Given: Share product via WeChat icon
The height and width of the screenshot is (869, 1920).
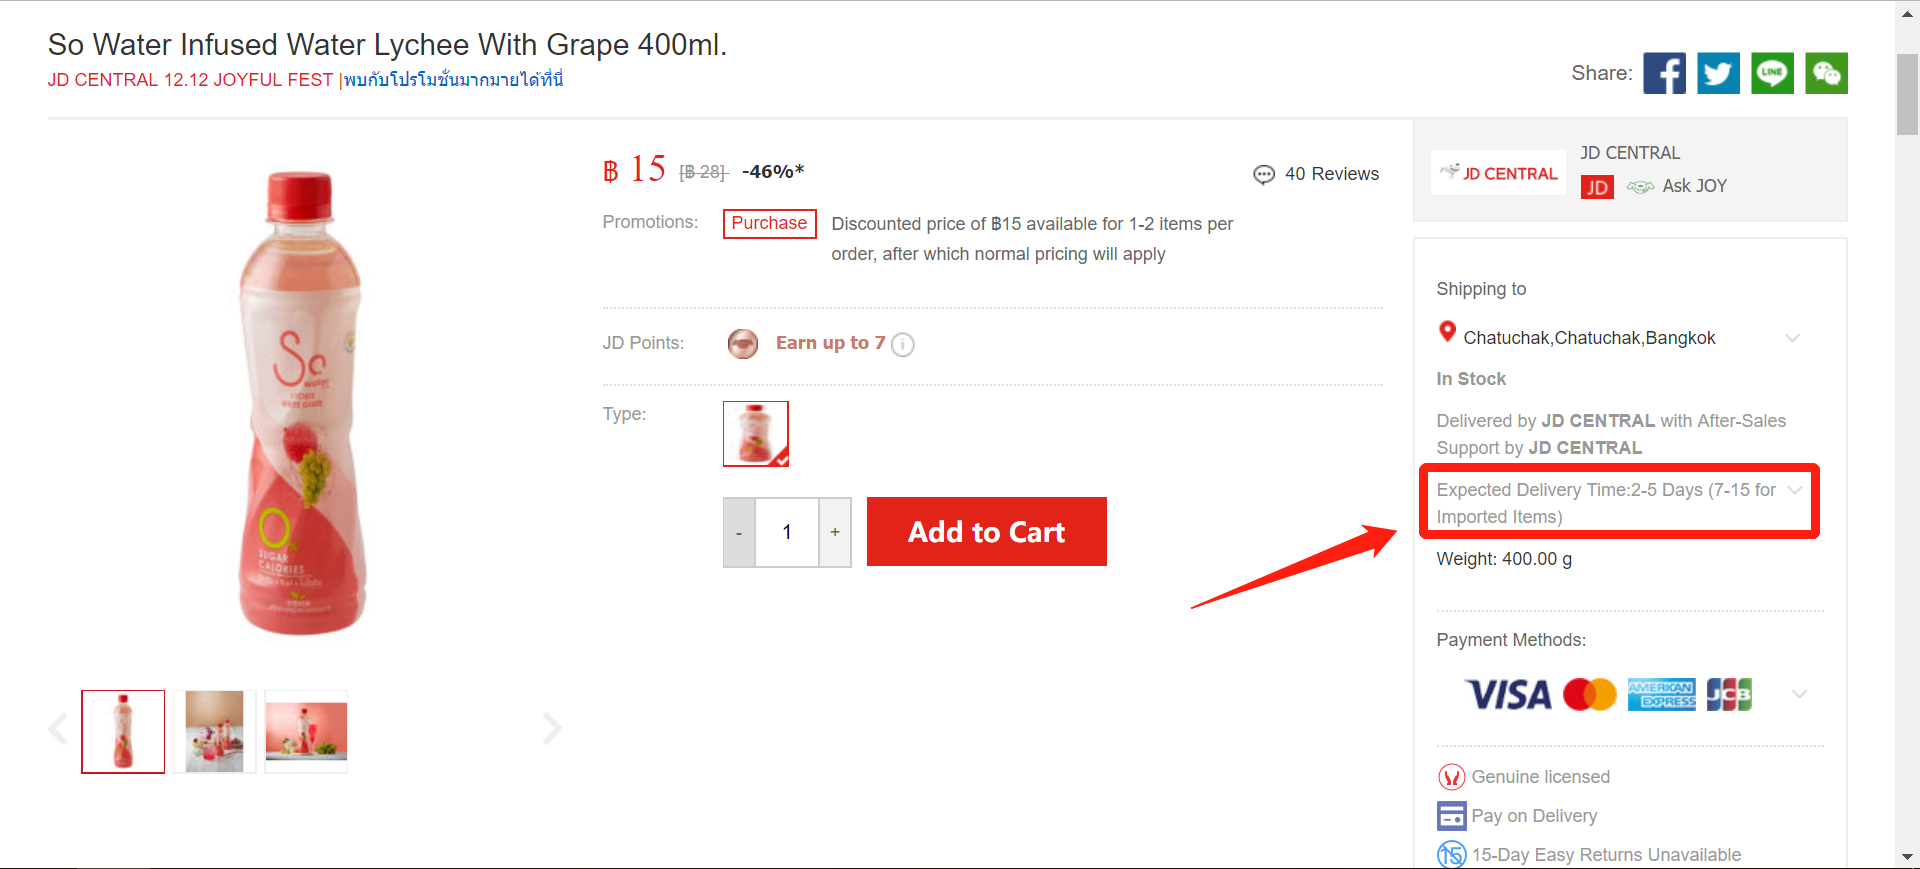Looking at the screenshot, I should coord(1826,73).
